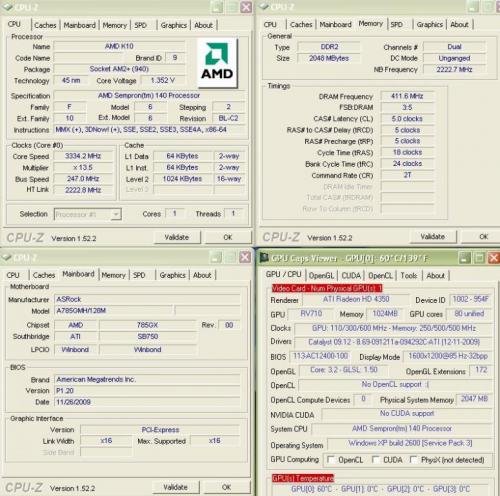Minimize the top-right CPU-Z Memory window
The width and height of the screenshot is (500, 496).
(473, 6)
